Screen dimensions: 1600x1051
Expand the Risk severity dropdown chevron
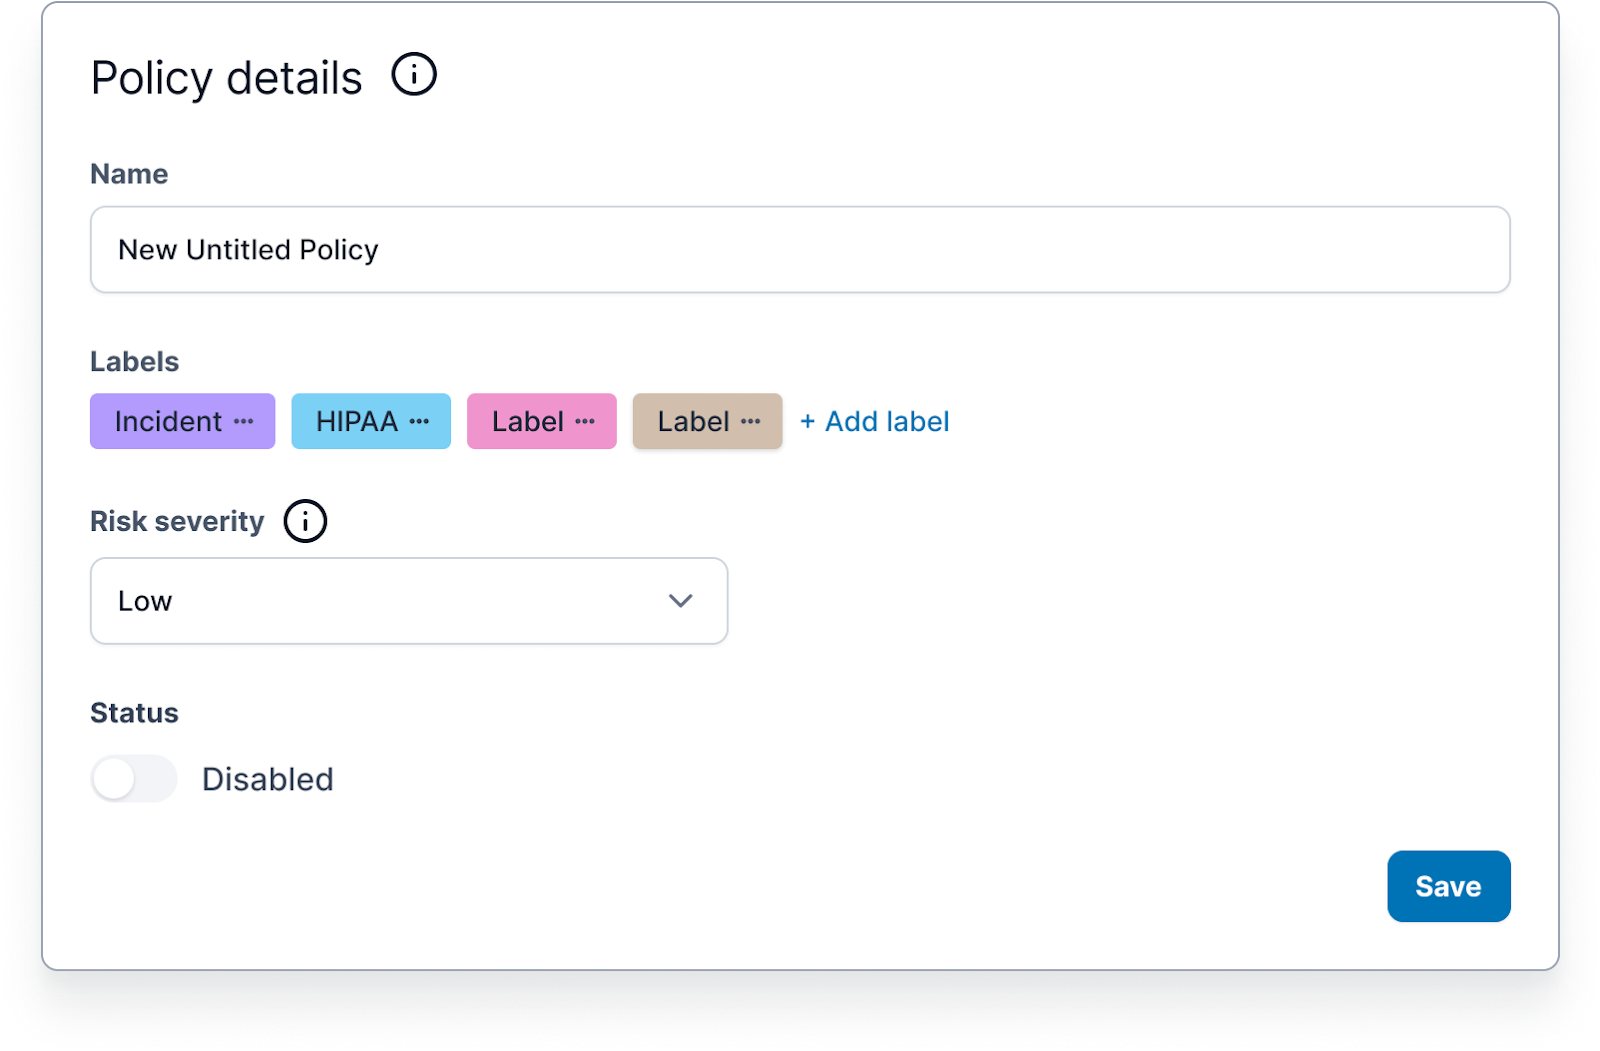tap(681, 601)
